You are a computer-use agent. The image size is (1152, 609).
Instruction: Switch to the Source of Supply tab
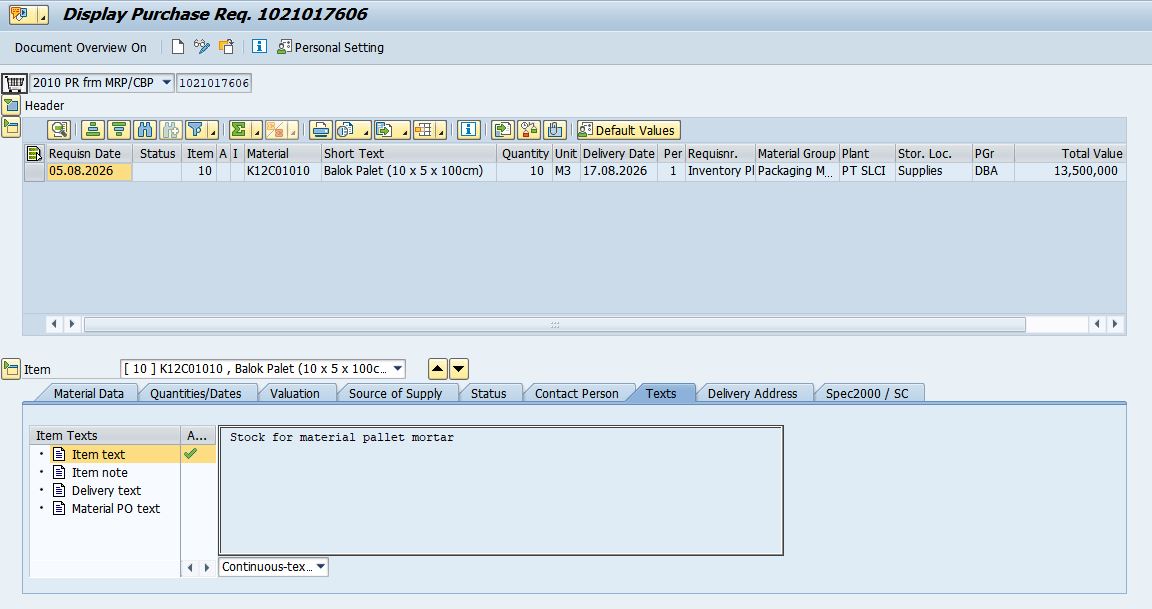click(x=395, y=393)
